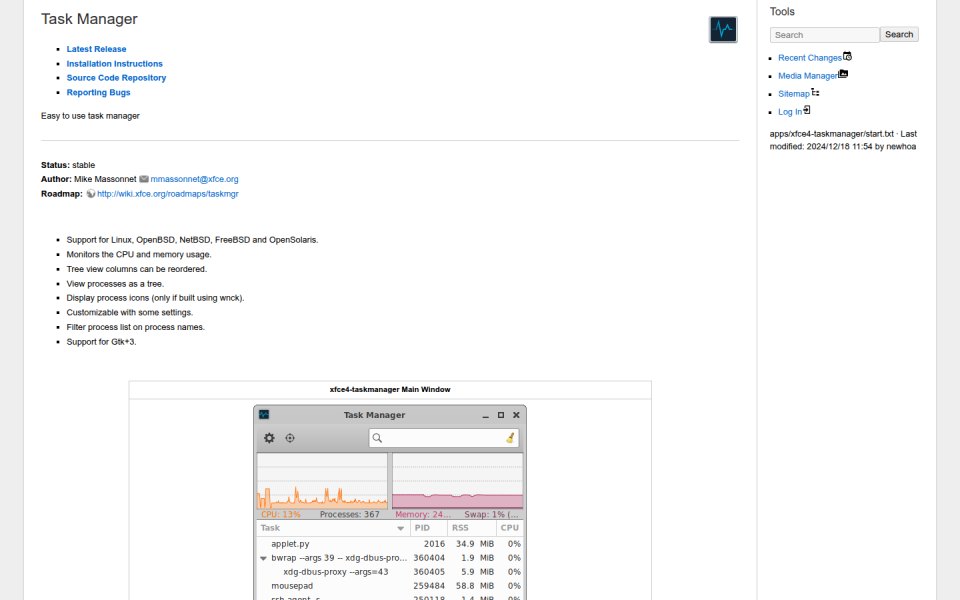This screenshot has width=960, height=600.
Task: Sort by the CPU column header
Action: coord(509,528)
